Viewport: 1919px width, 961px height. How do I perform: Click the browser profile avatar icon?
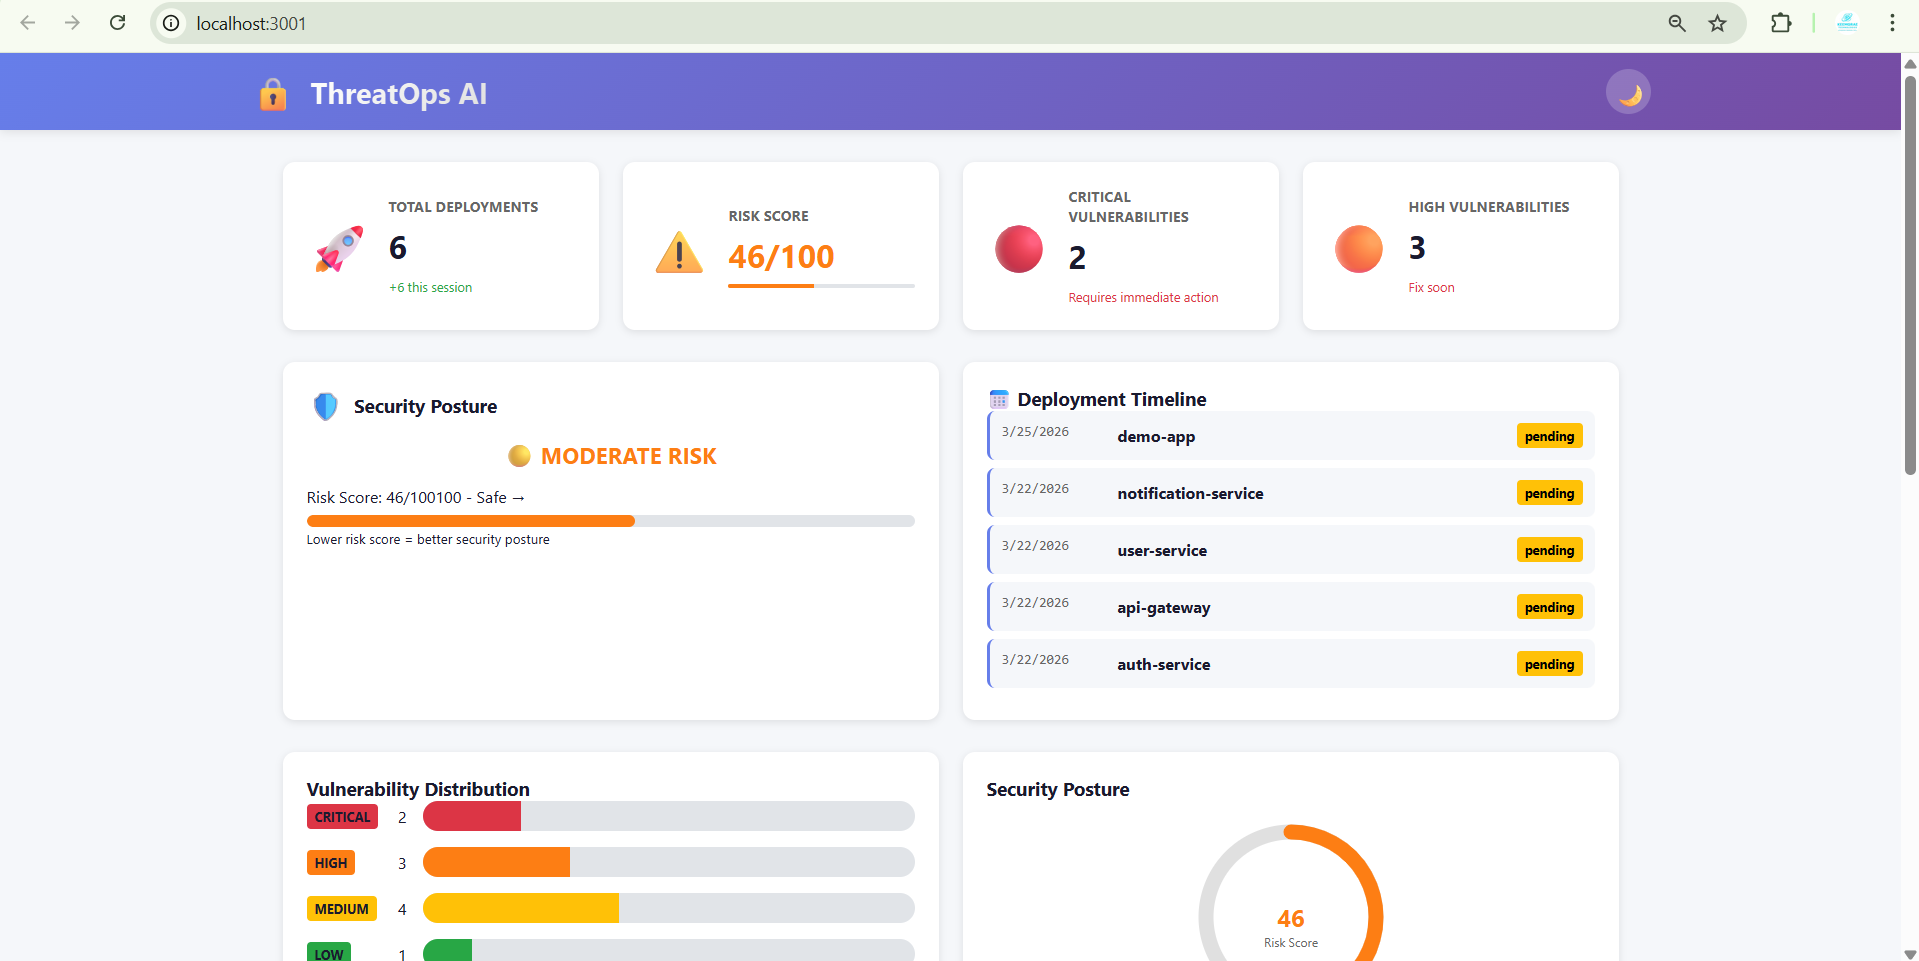1847,23
